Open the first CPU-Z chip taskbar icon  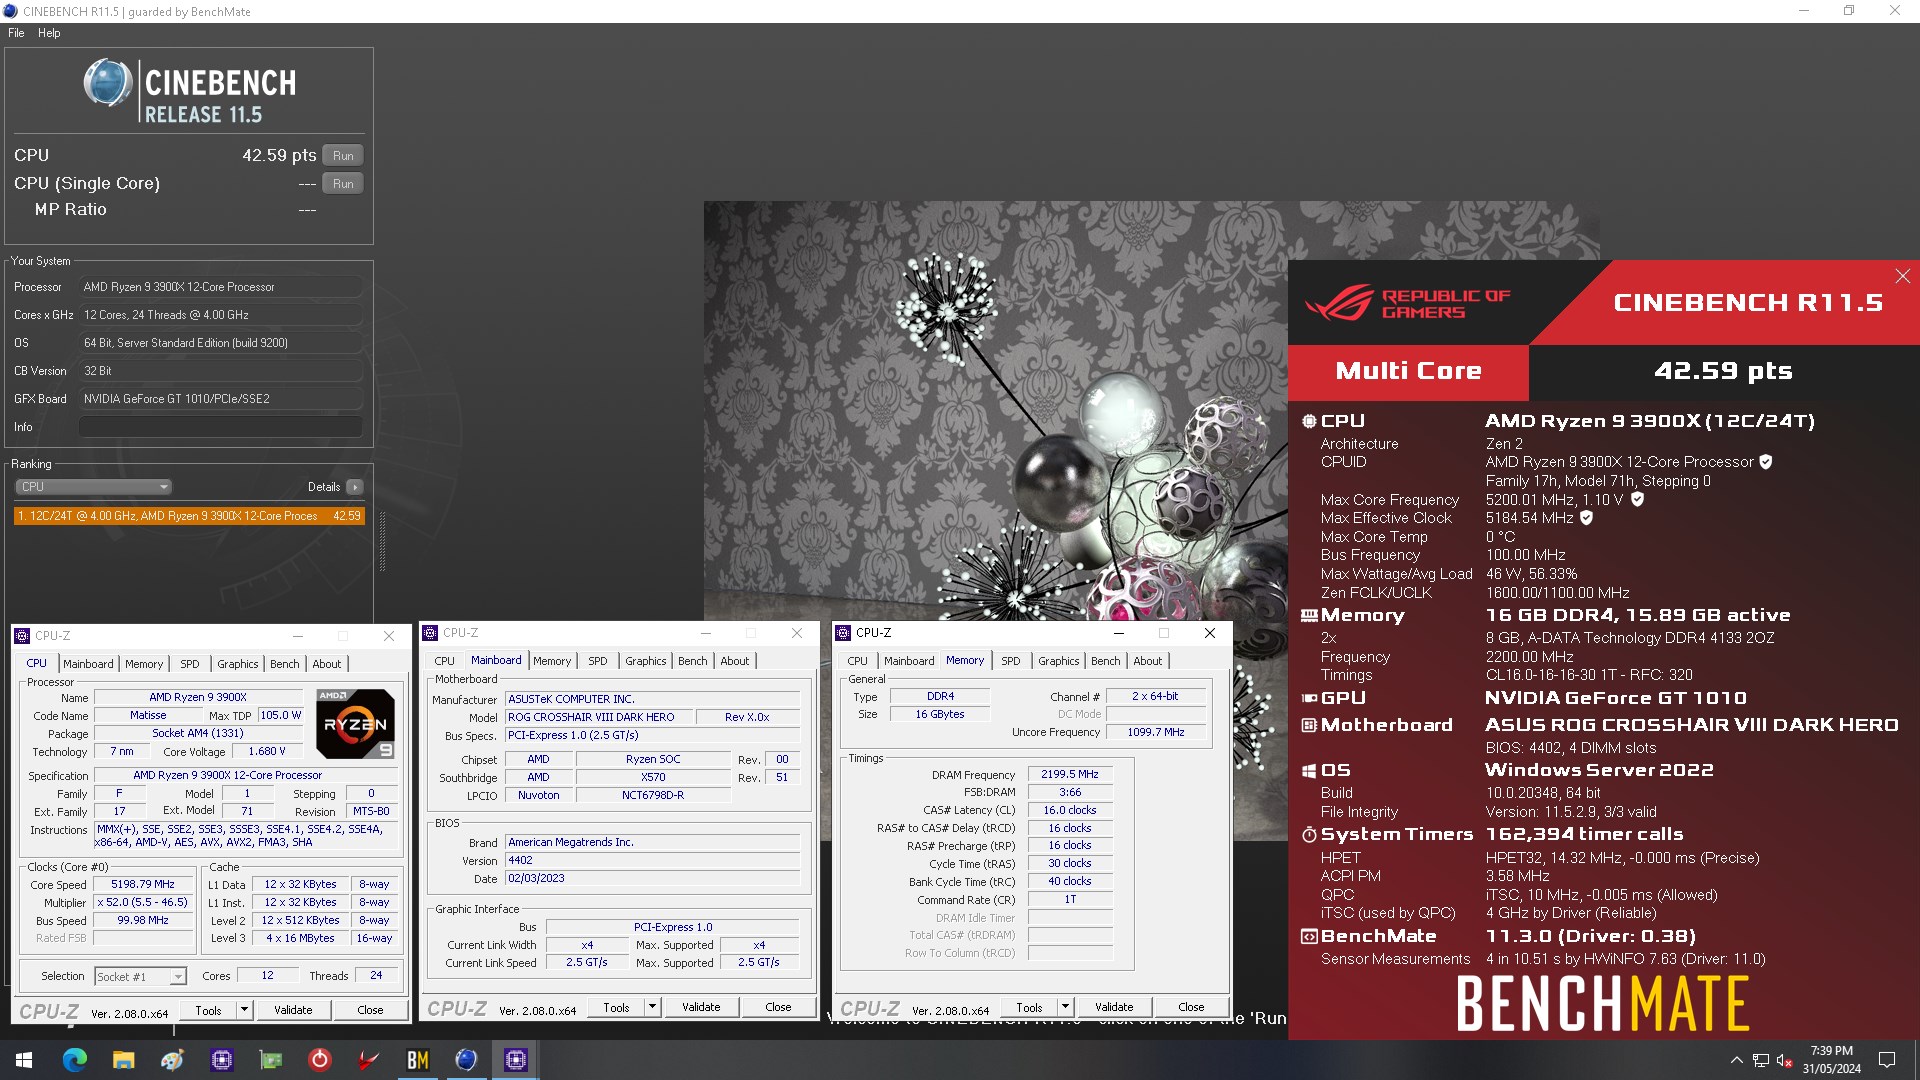tap(222, 1060)
